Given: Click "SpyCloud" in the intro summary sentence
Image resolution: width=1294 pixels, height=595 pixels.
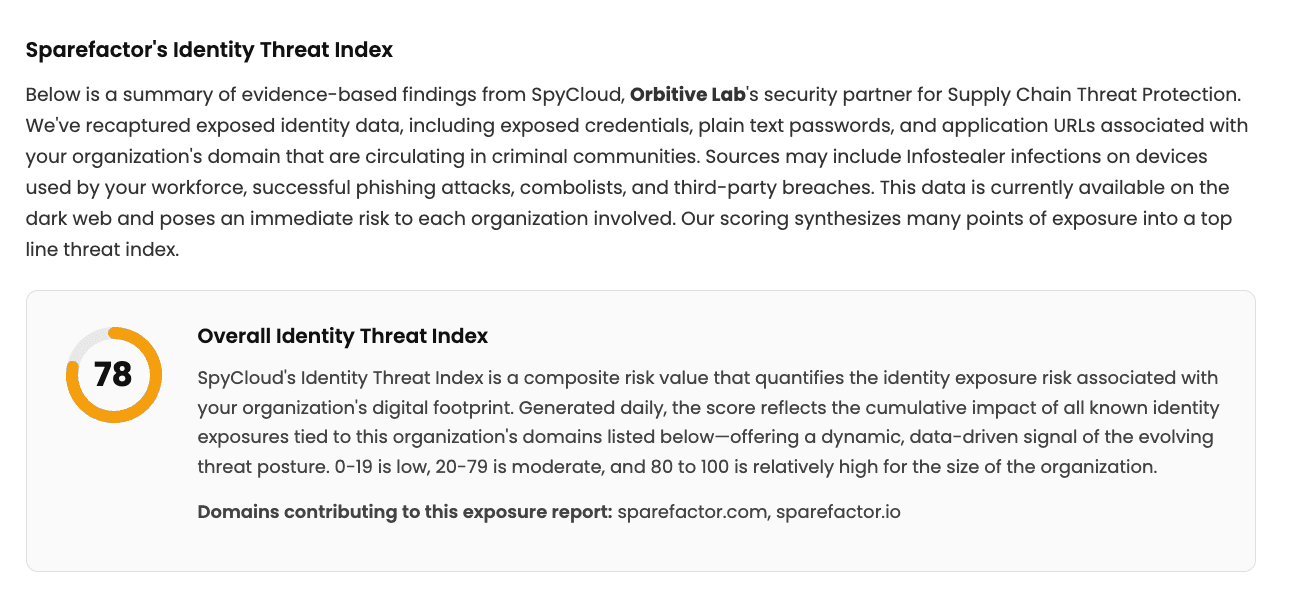Looking at the screenshot, I should tap(585, 95).
